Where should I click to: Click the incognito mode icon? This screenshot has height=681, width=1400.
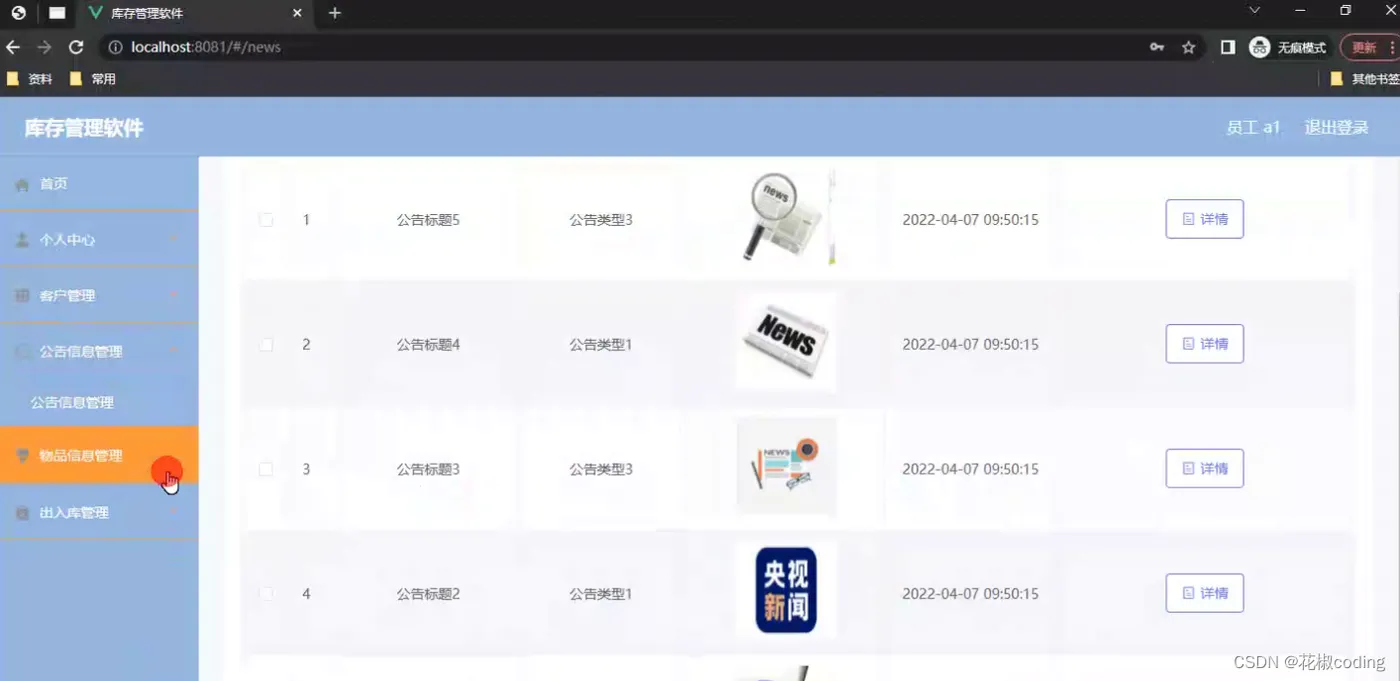1260,47
